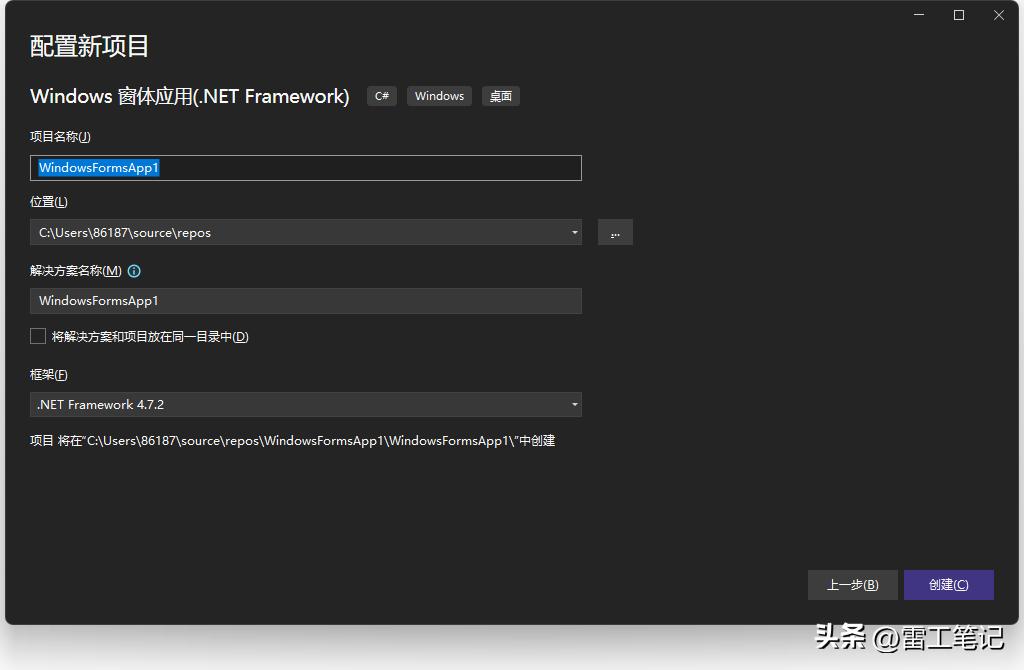Toggle the same-directory checkbox off
Viewport: 1024px width, 670px height.
pos(38,336)
